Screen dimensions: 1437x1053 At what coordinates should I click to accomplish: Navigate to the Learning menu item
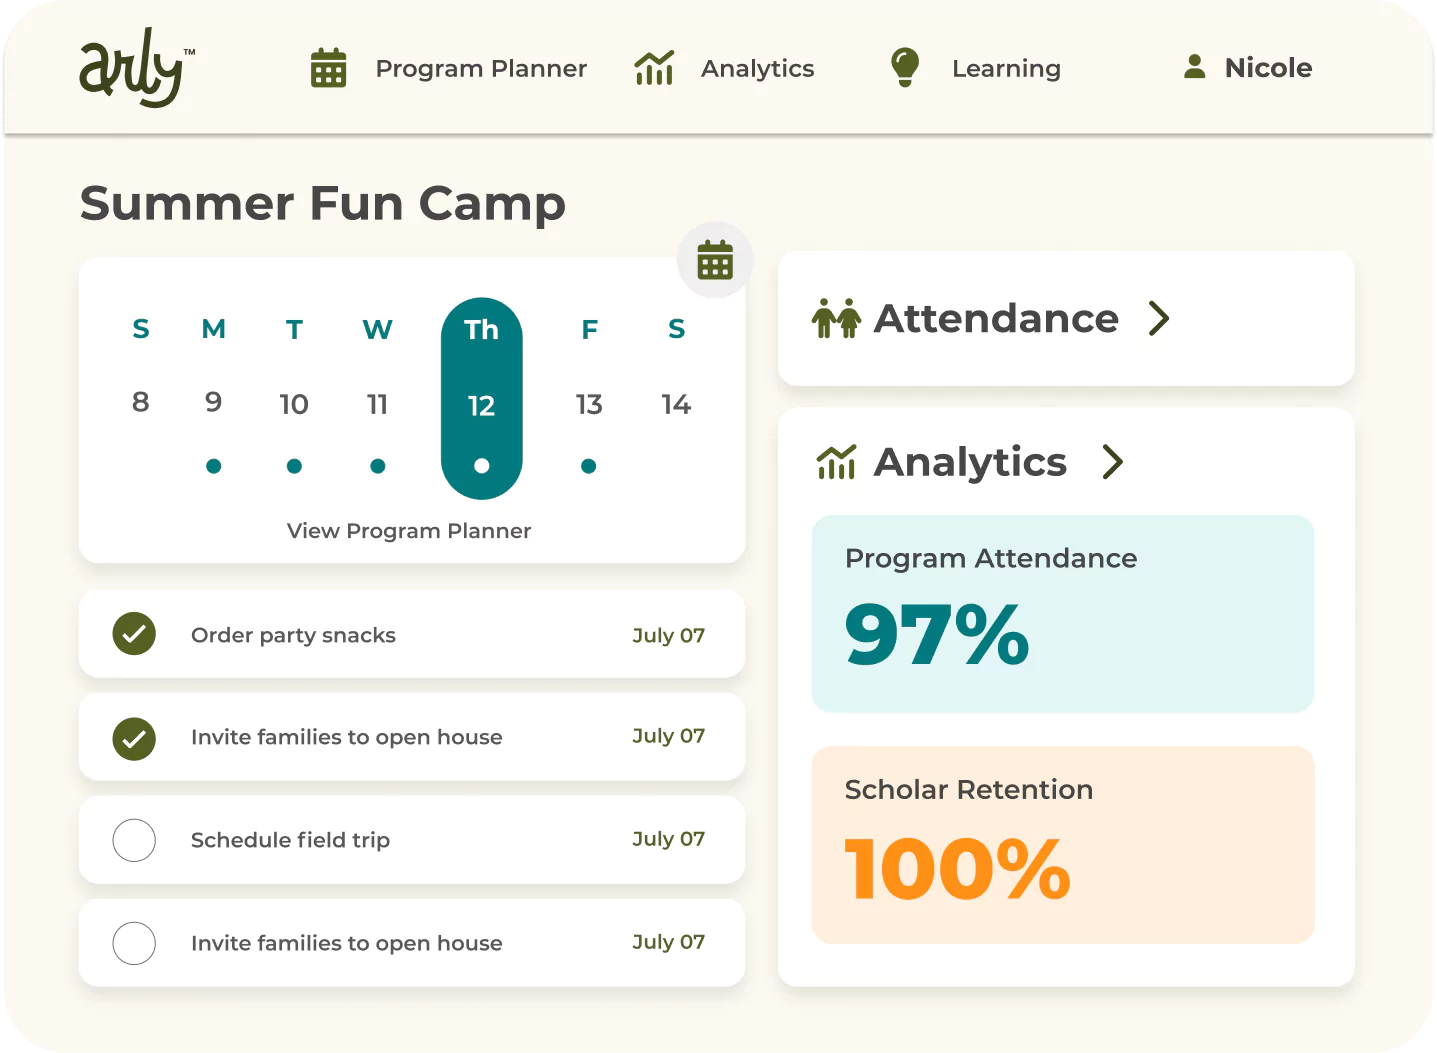pos(1006,68)
